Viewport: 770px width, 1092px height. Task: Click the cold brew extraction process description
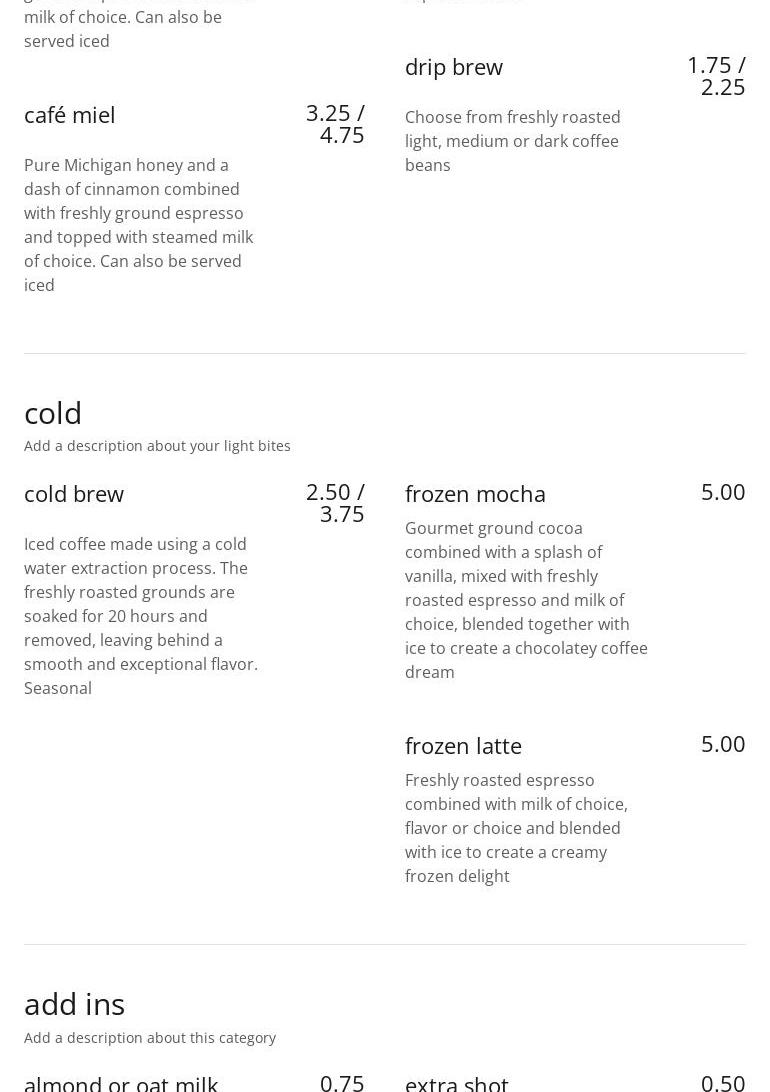(141, 616)
